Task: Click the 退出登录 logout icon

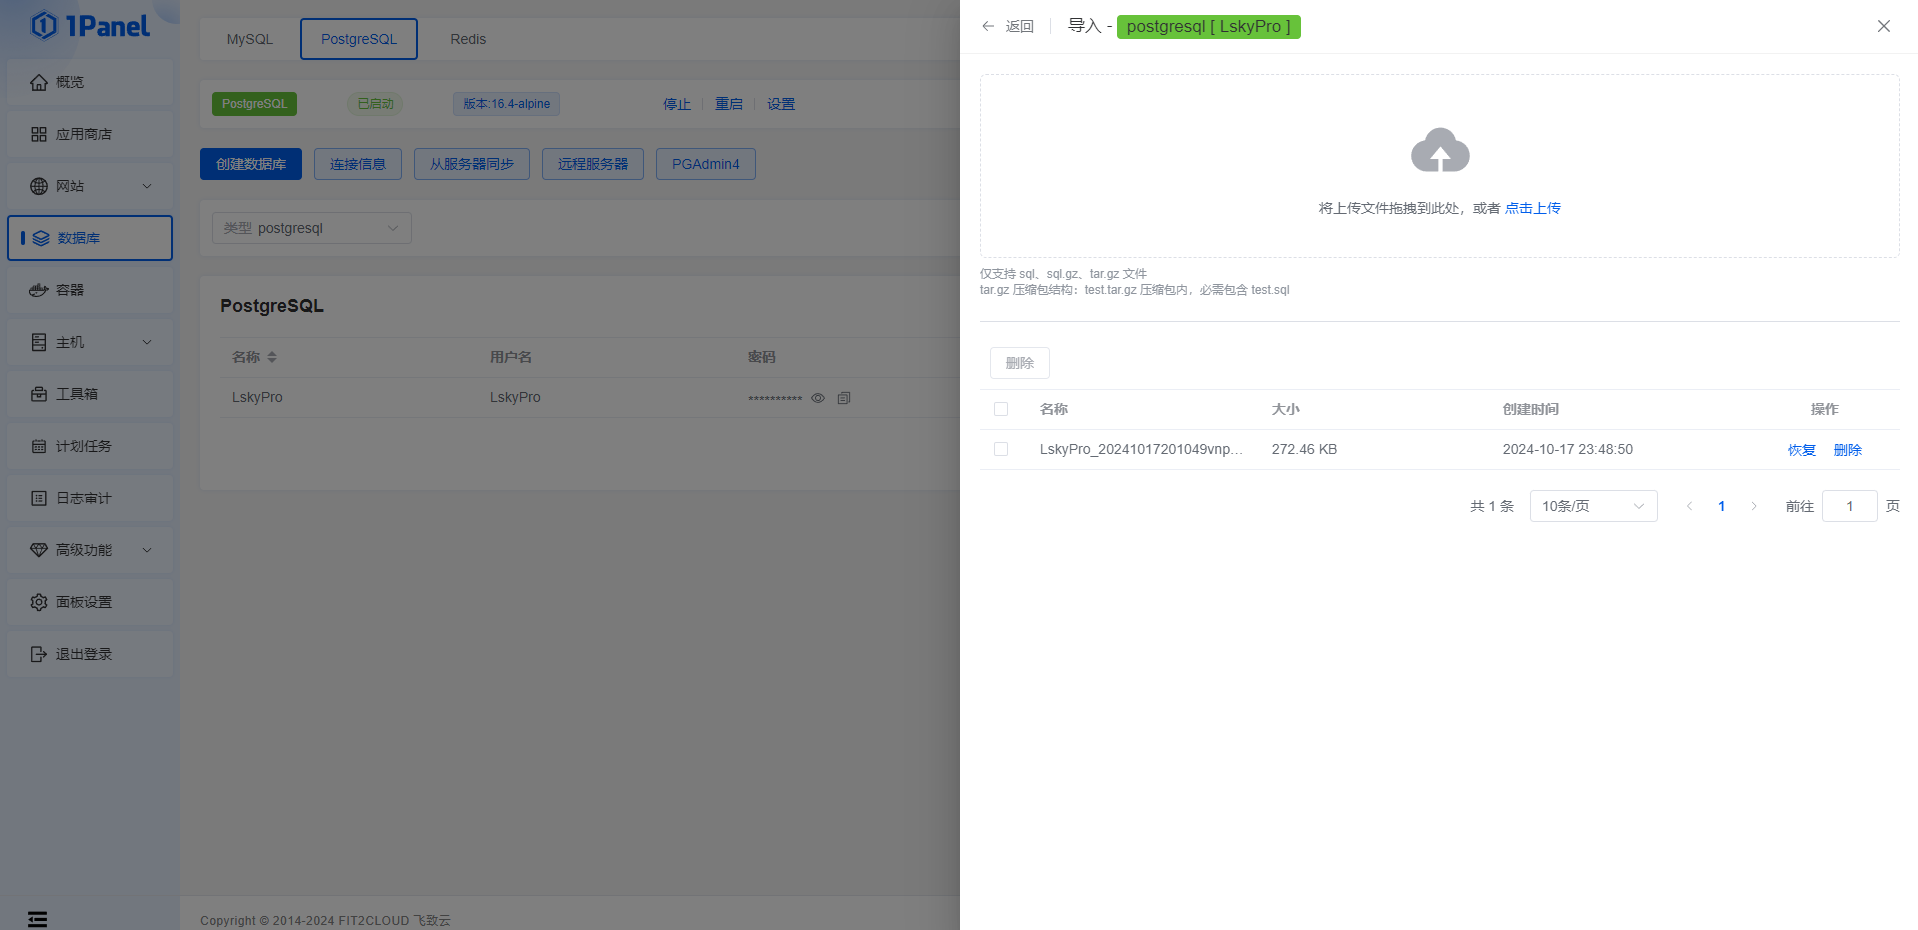Action: coord(39,654)
